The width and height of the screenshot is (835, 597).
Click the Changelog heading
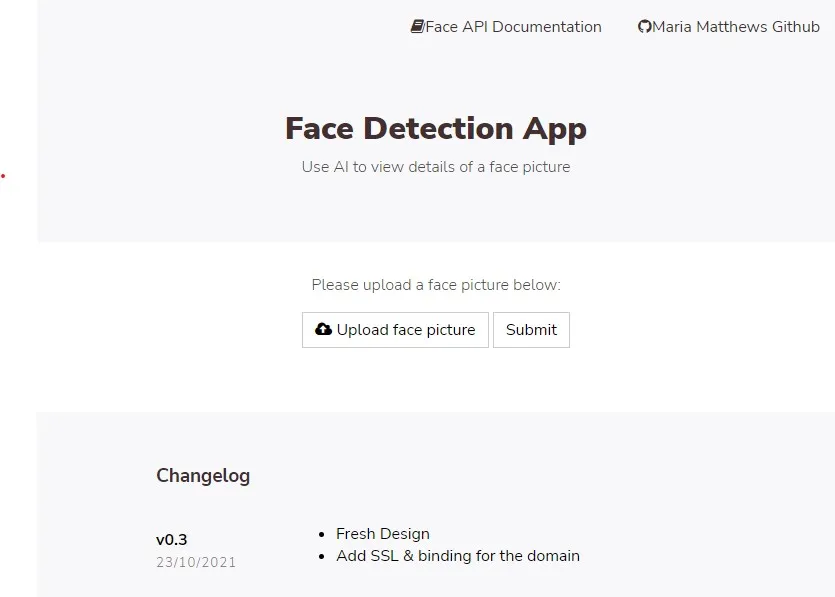pyautogui.click(x=203, y=476)
